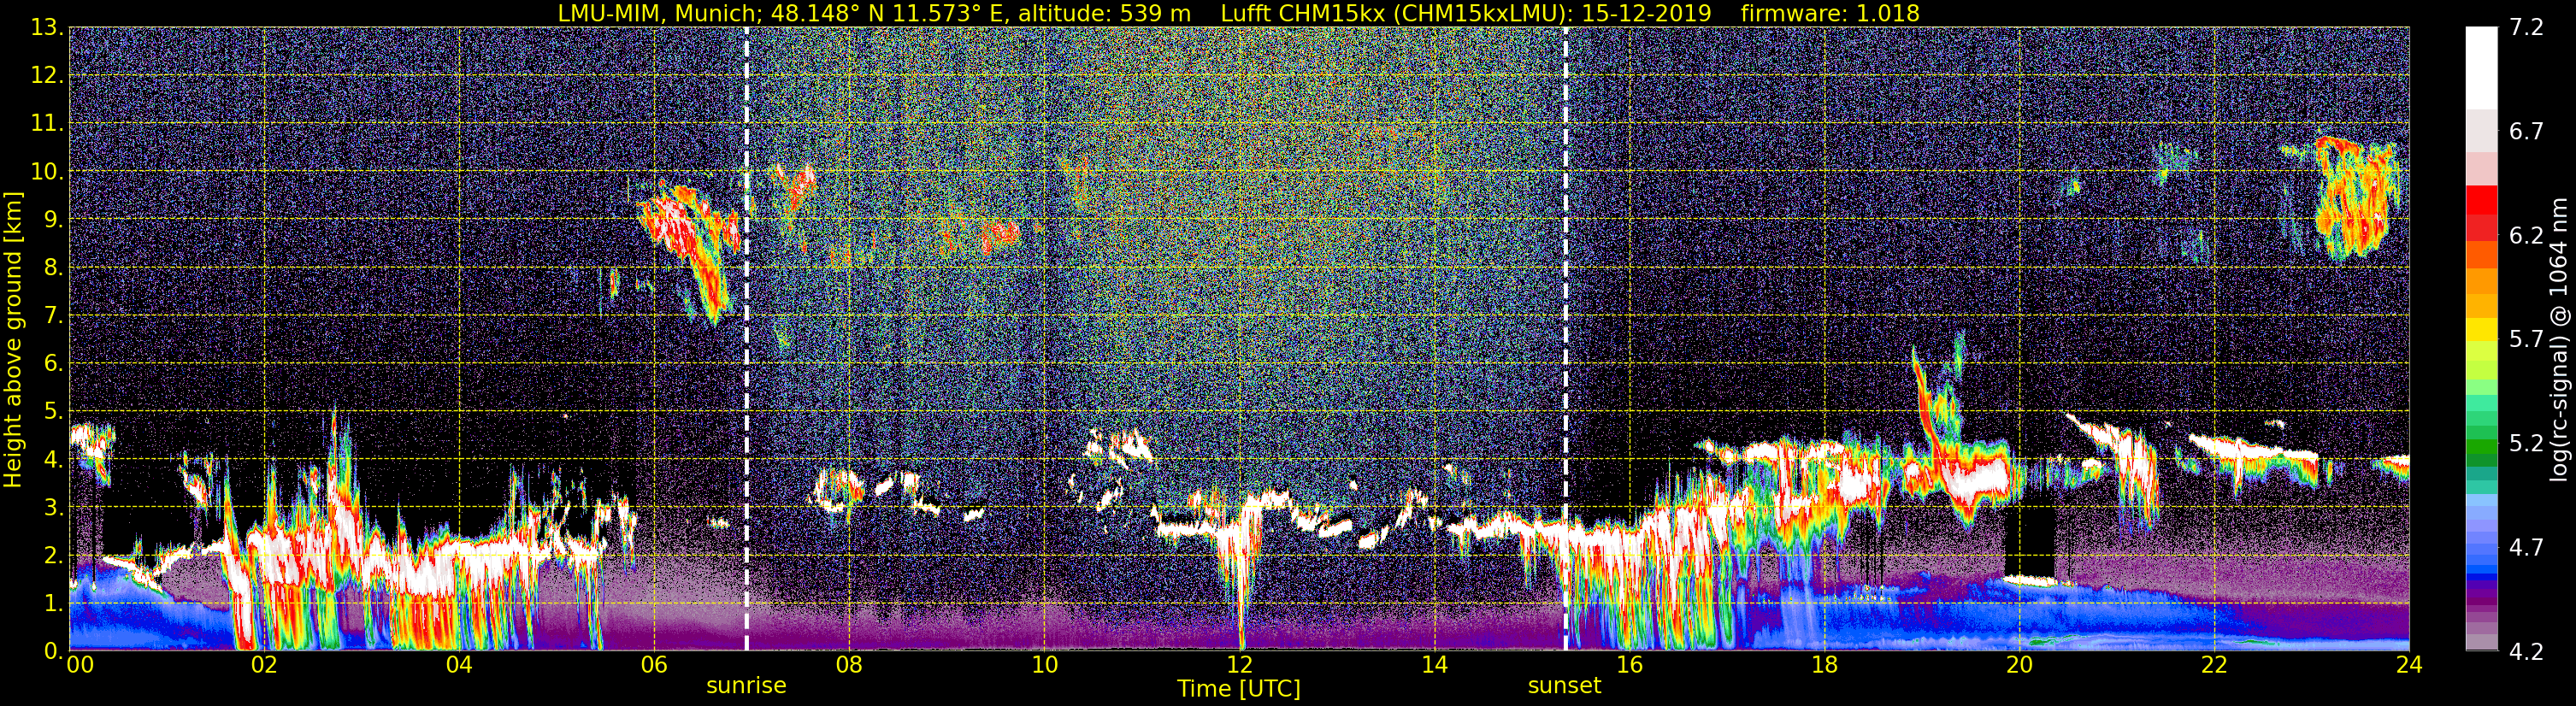Viewport: 2576px width, 706px height.
Task: Click the y-axis tick label '3.'
Action: click(54, 508)
